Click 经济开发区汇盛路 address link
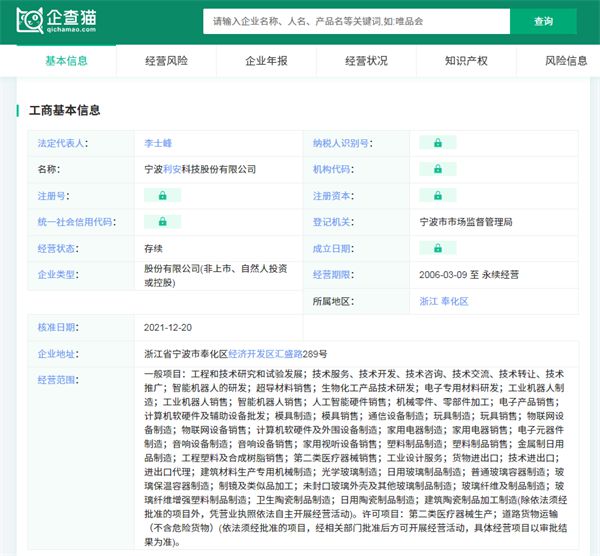The width and height of the screenshot is (600, 556). (x=267, y=353)
